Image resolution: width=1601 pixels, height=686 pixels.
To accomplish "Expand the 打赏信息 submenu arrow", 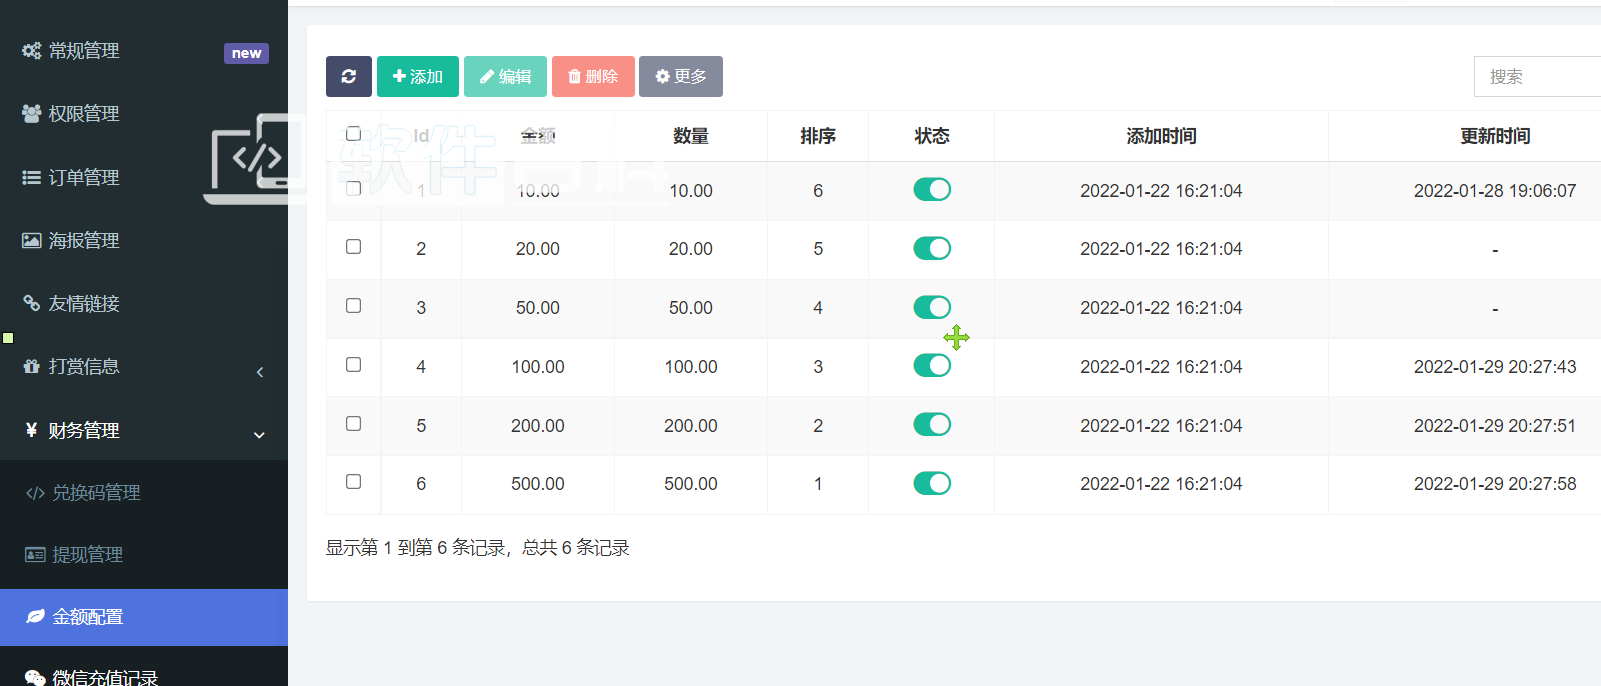I will [260, 372].
